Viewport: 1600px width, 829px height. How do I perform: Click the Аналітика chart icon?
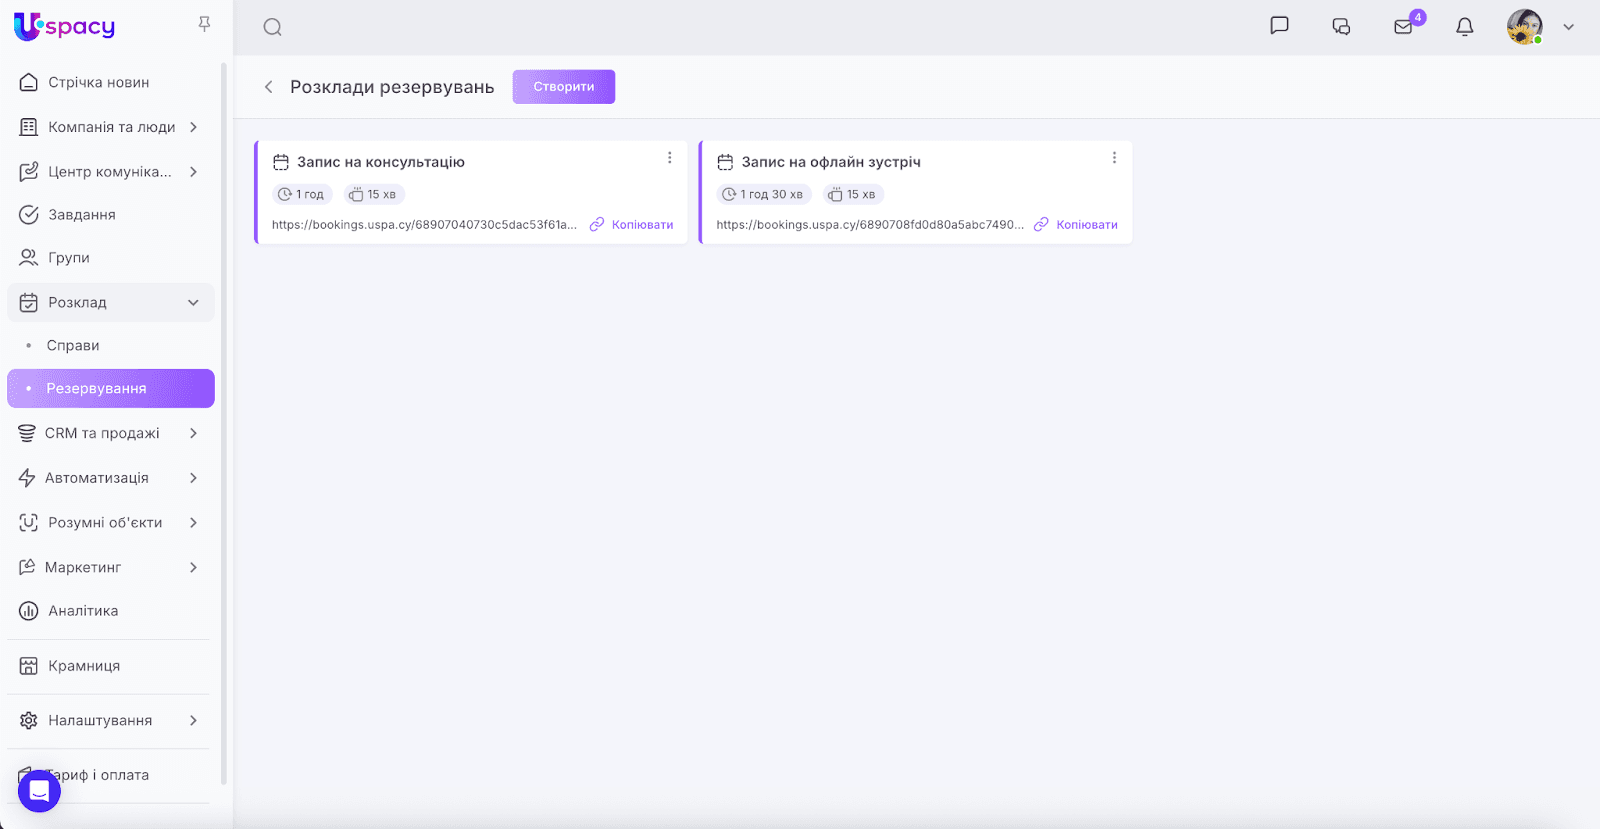coord(29,611)
